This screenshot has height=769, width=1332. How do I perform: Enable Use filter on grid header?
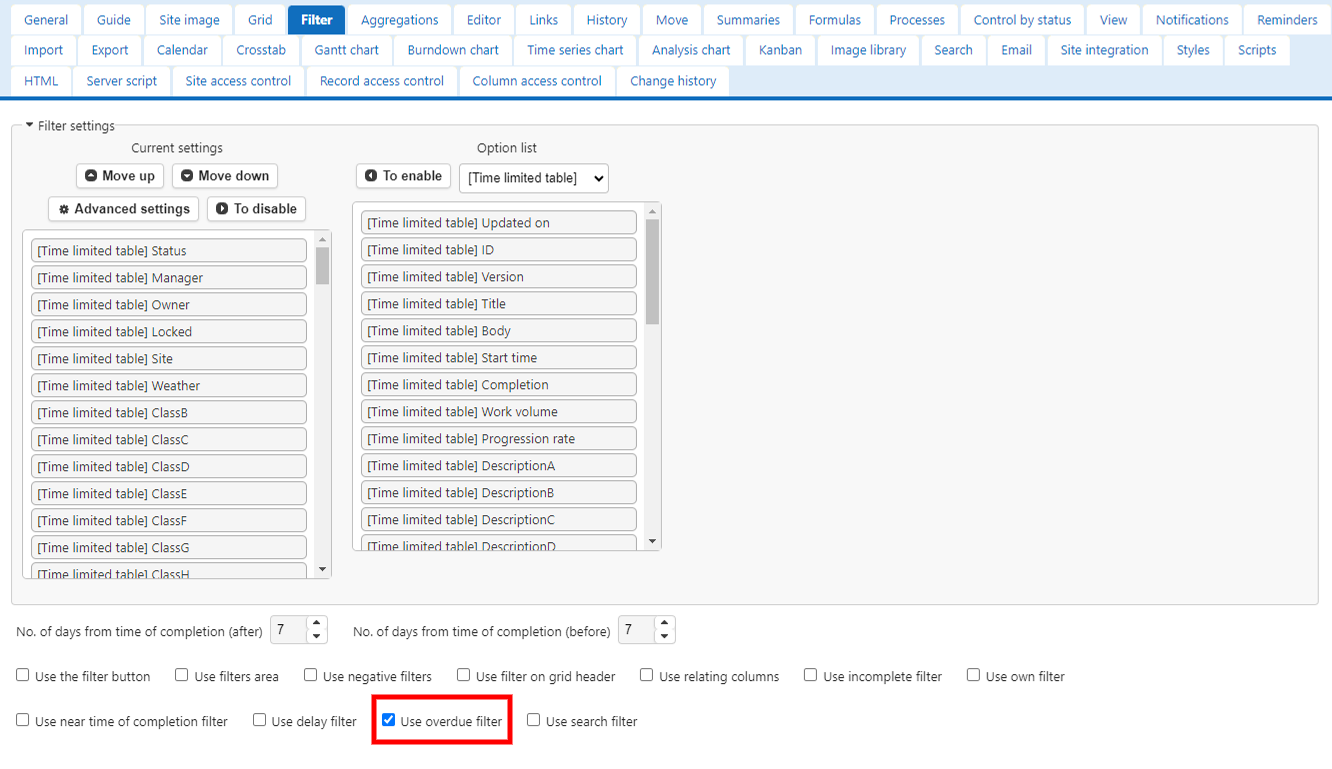coord(464,676)
